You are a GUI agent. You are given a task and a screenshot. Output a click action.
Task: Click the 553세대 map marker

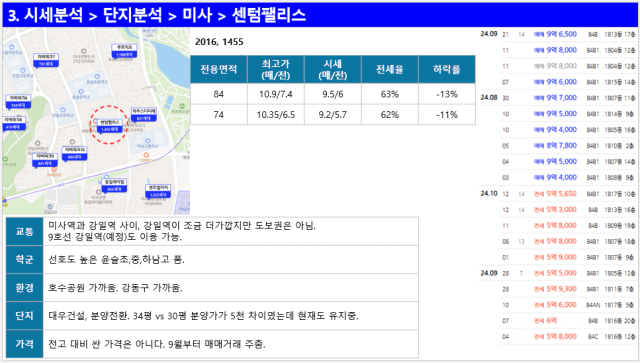coord(18,102)
